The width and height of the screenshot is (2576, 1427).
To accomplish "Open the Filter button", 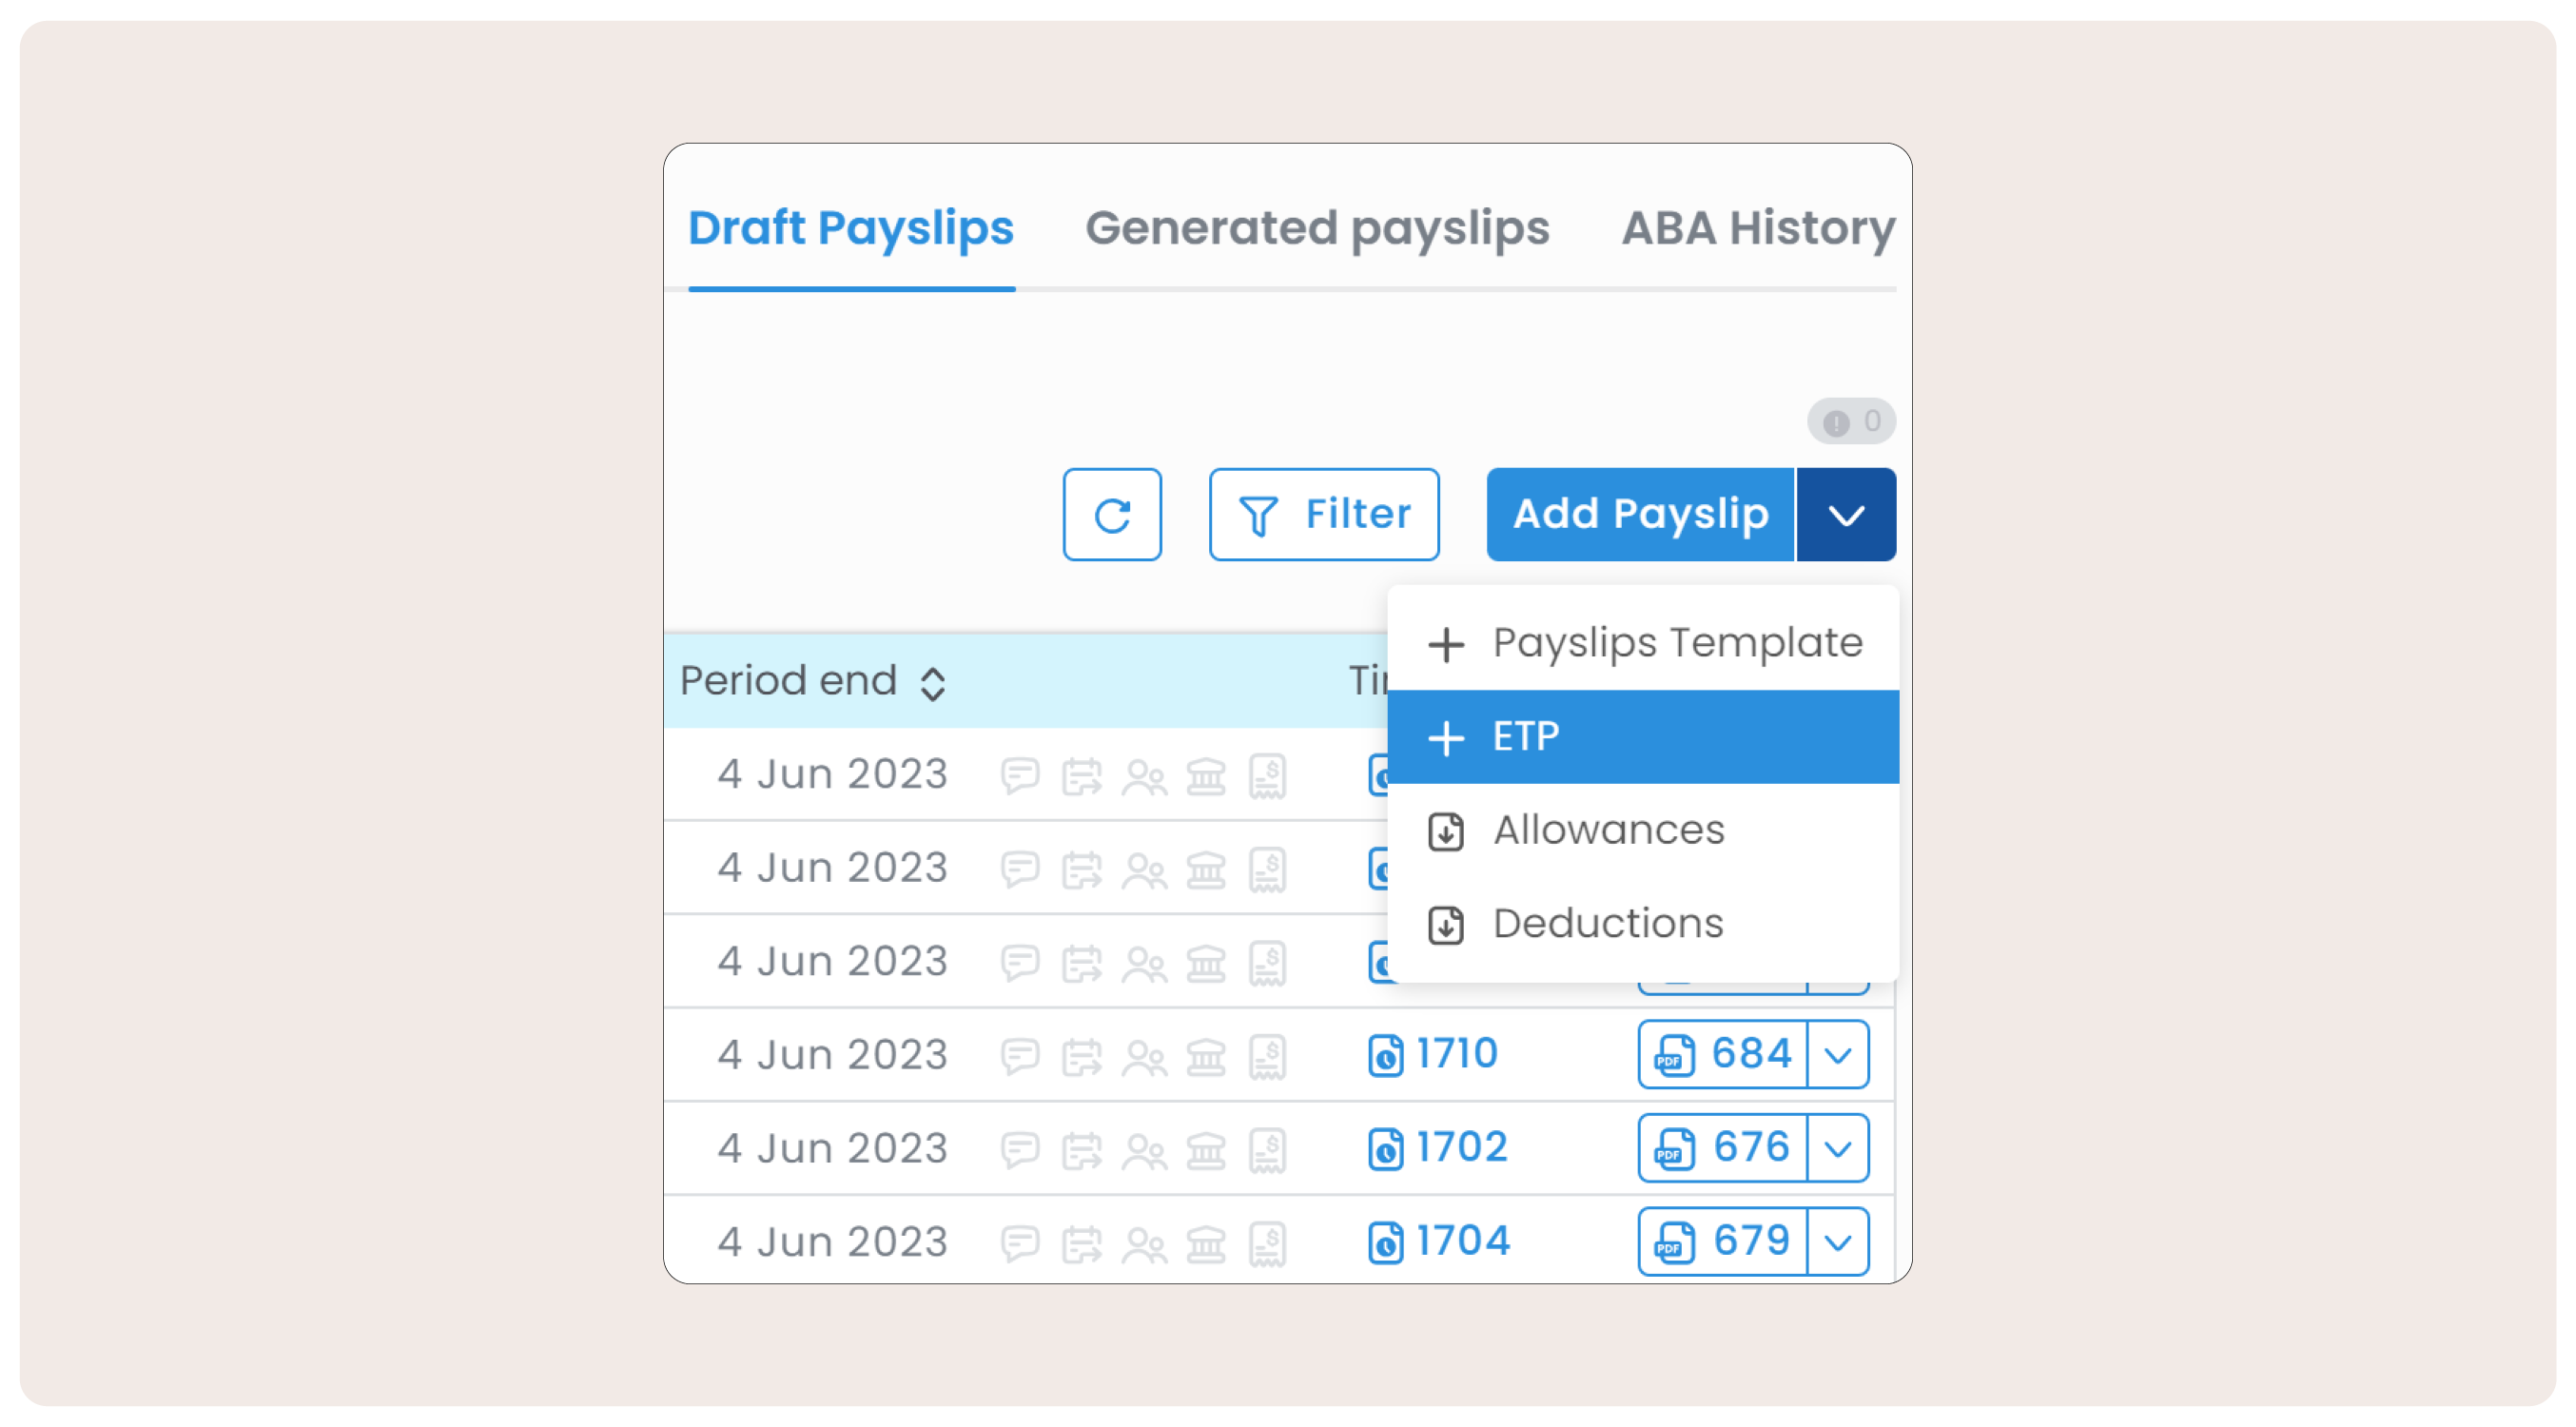I will (1323, 515).
